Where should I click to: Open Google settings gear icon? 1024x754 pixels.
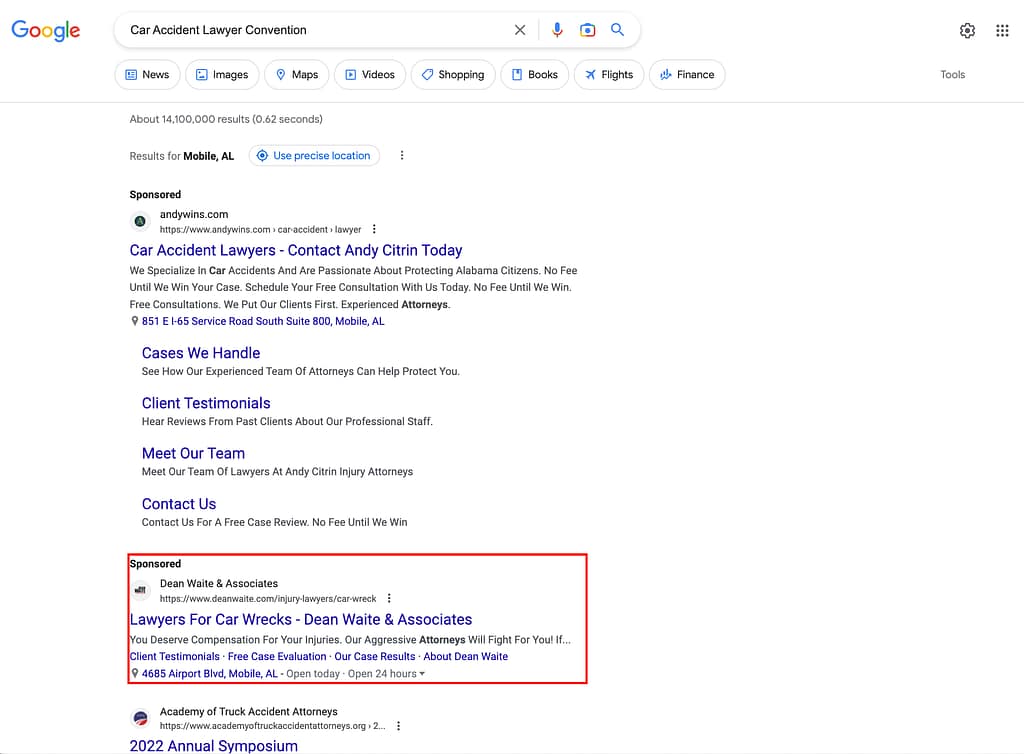pyautogui.click(x=967, y=31)
